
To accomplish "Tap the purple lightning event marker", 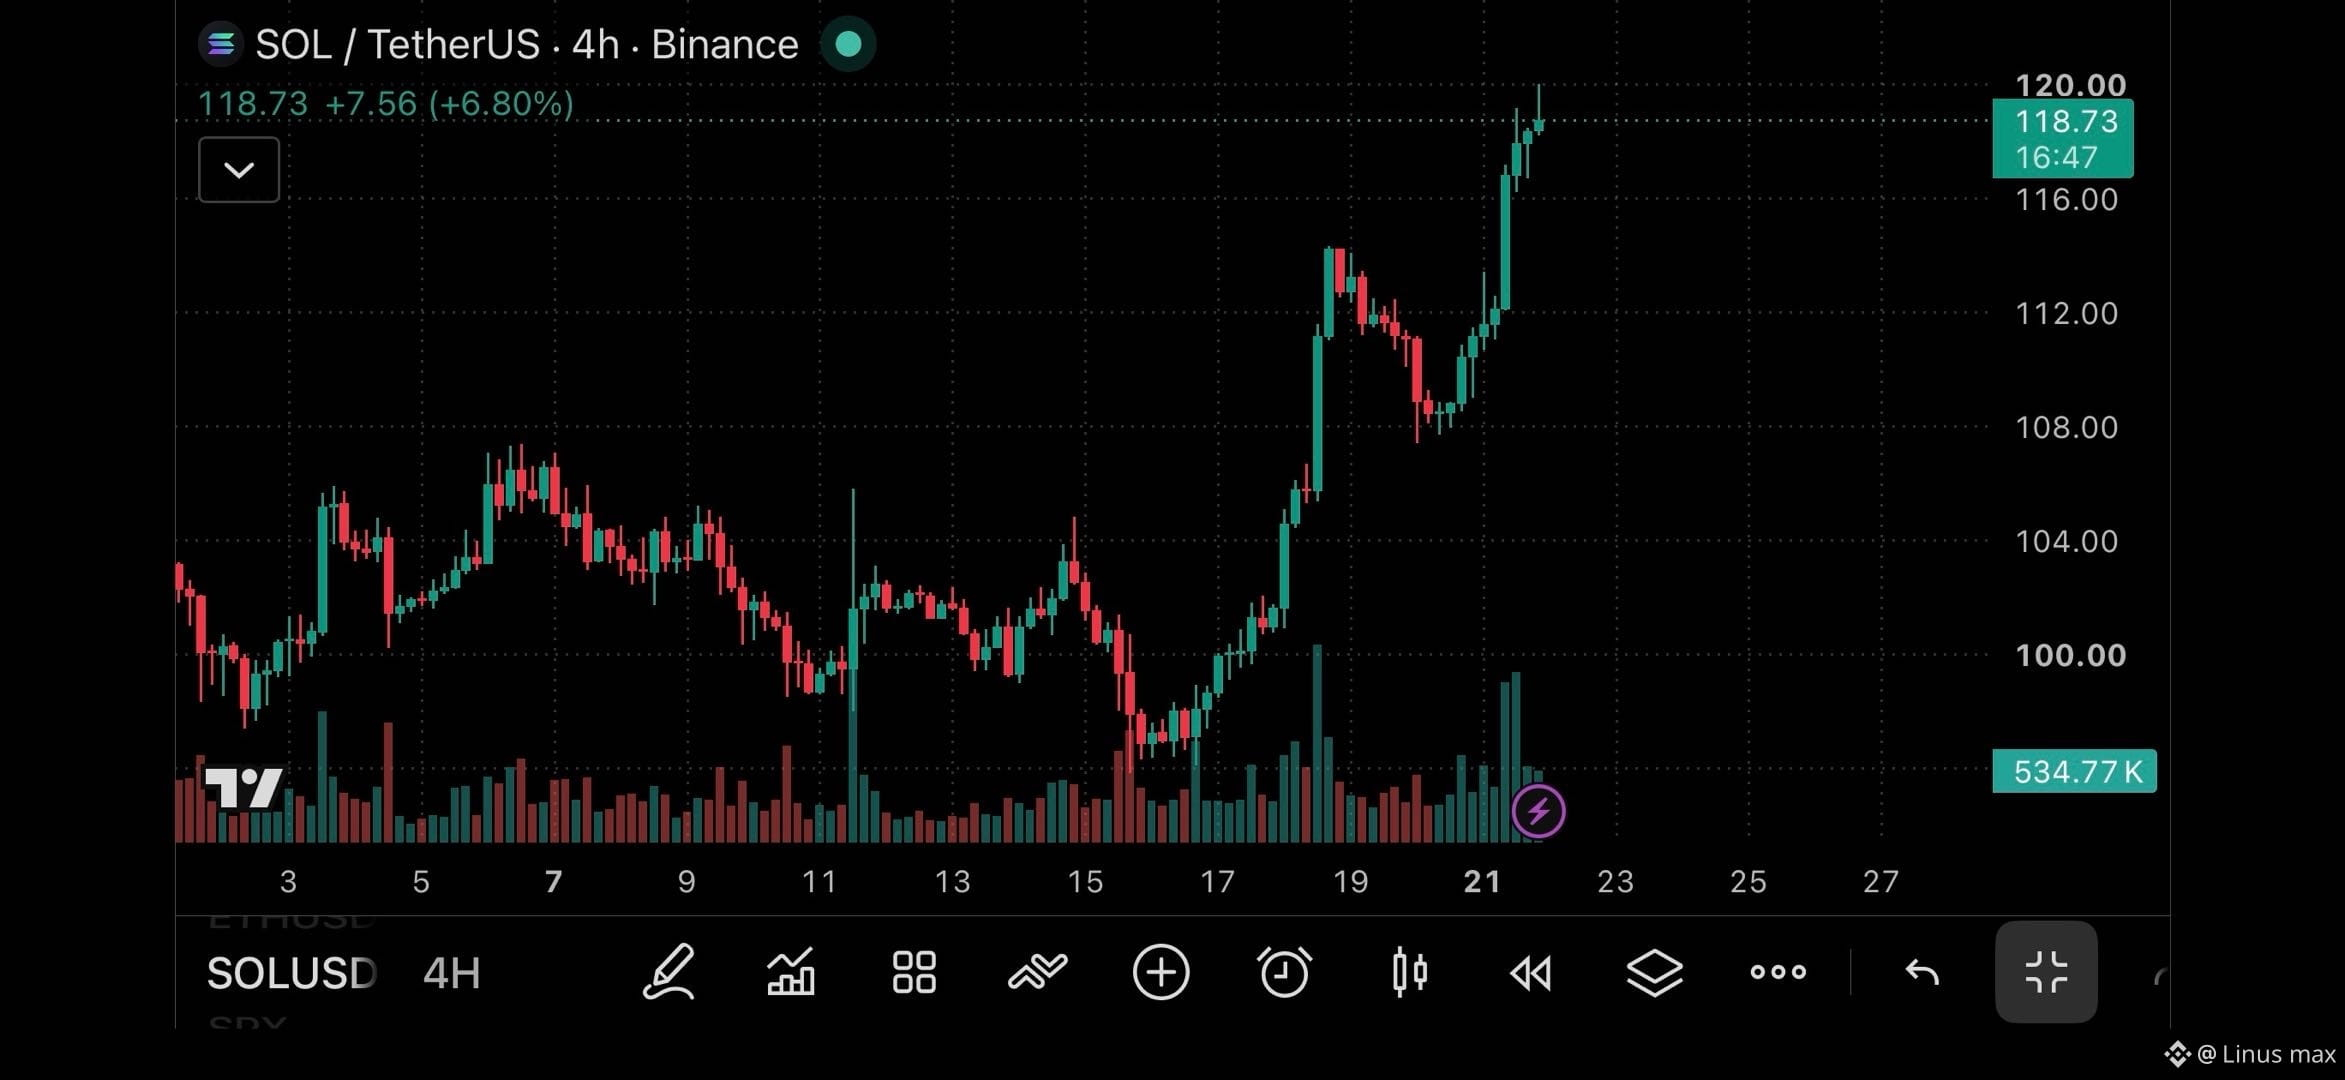I will pos(1538,811).
